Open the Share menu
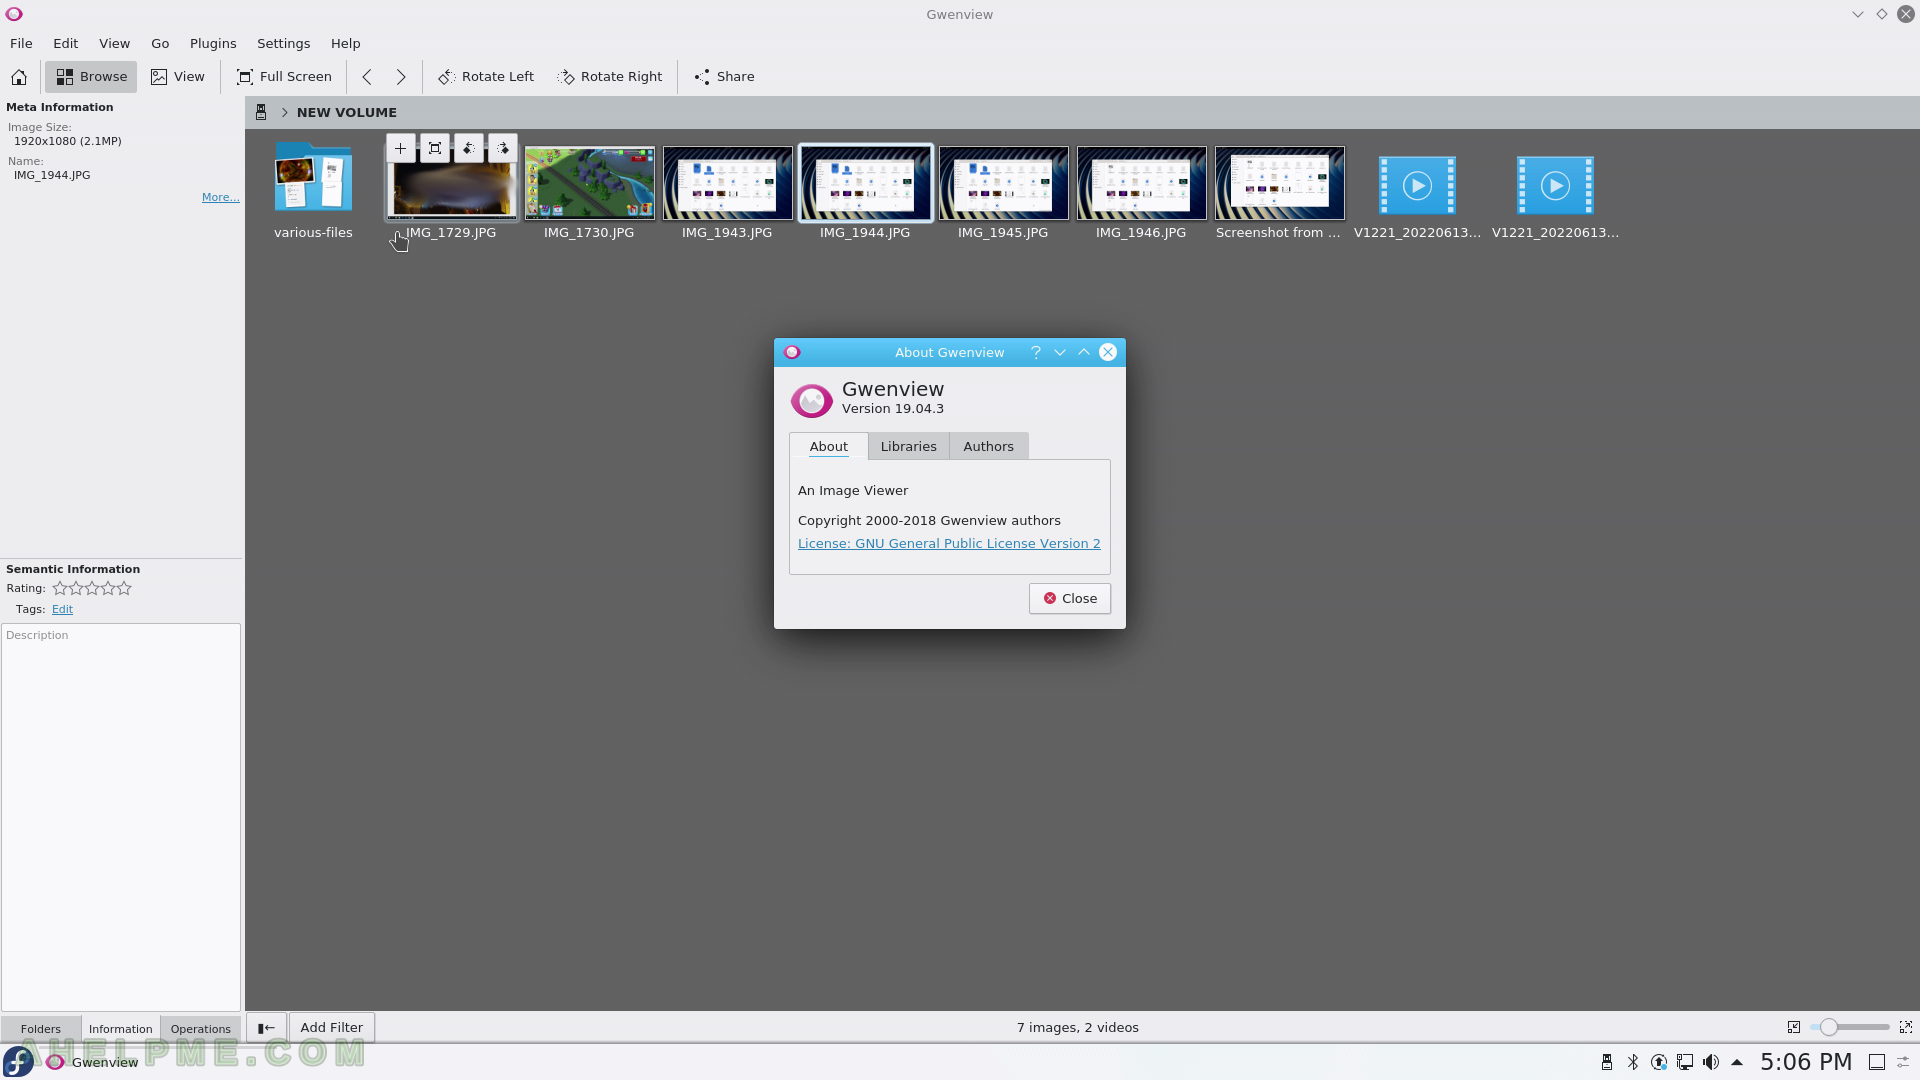 pyautogui.click(x=724, y=77)
